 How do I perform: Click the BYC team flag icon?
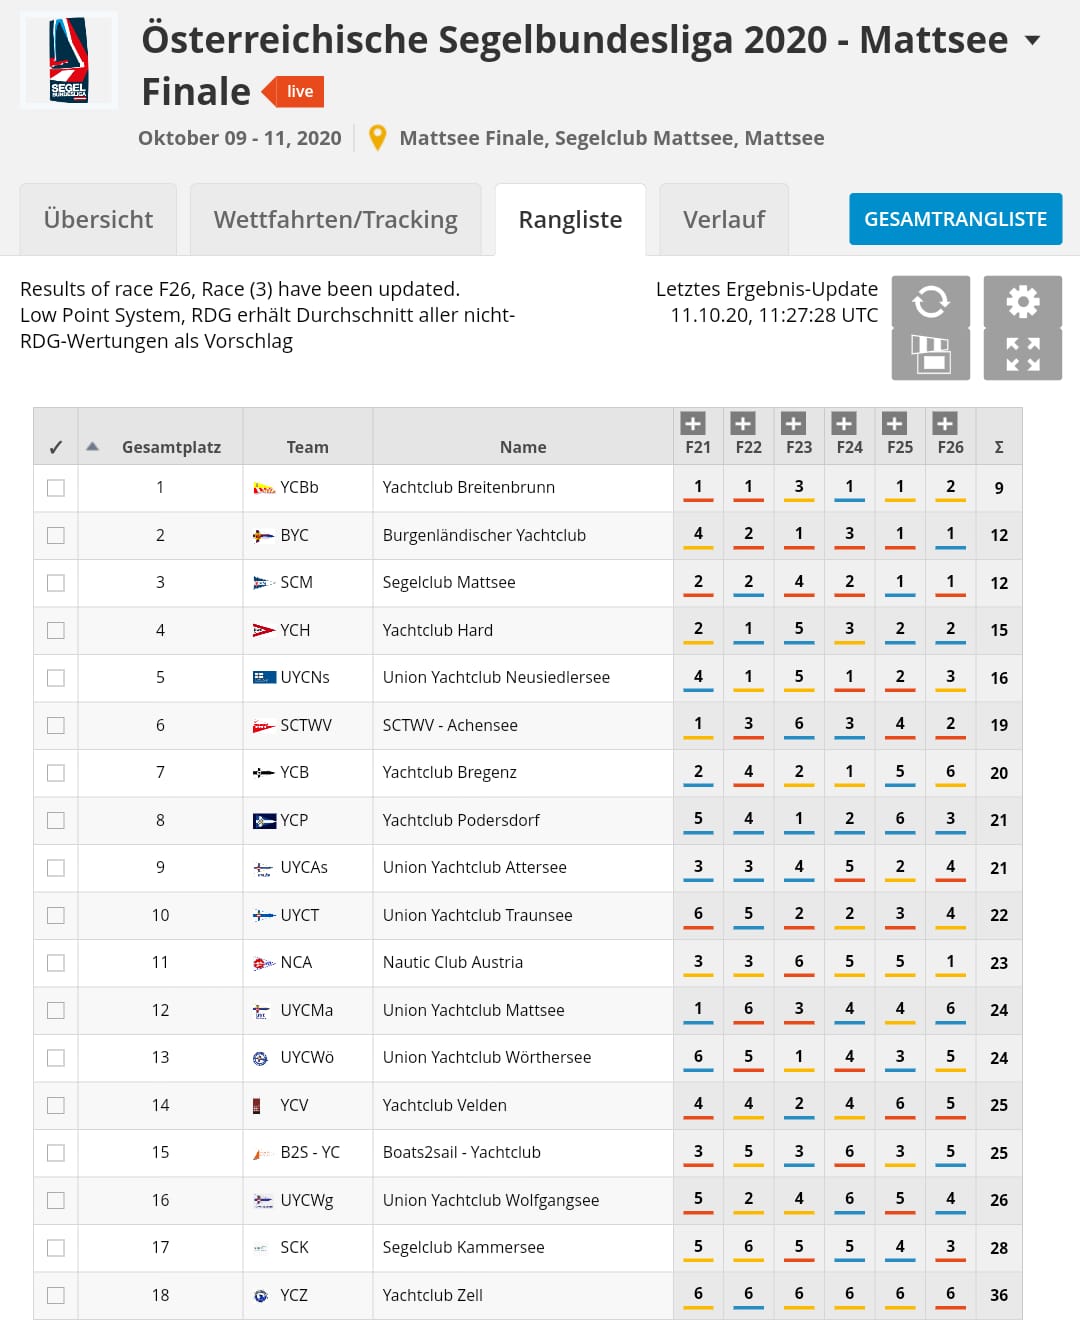(x=264, y=536)
